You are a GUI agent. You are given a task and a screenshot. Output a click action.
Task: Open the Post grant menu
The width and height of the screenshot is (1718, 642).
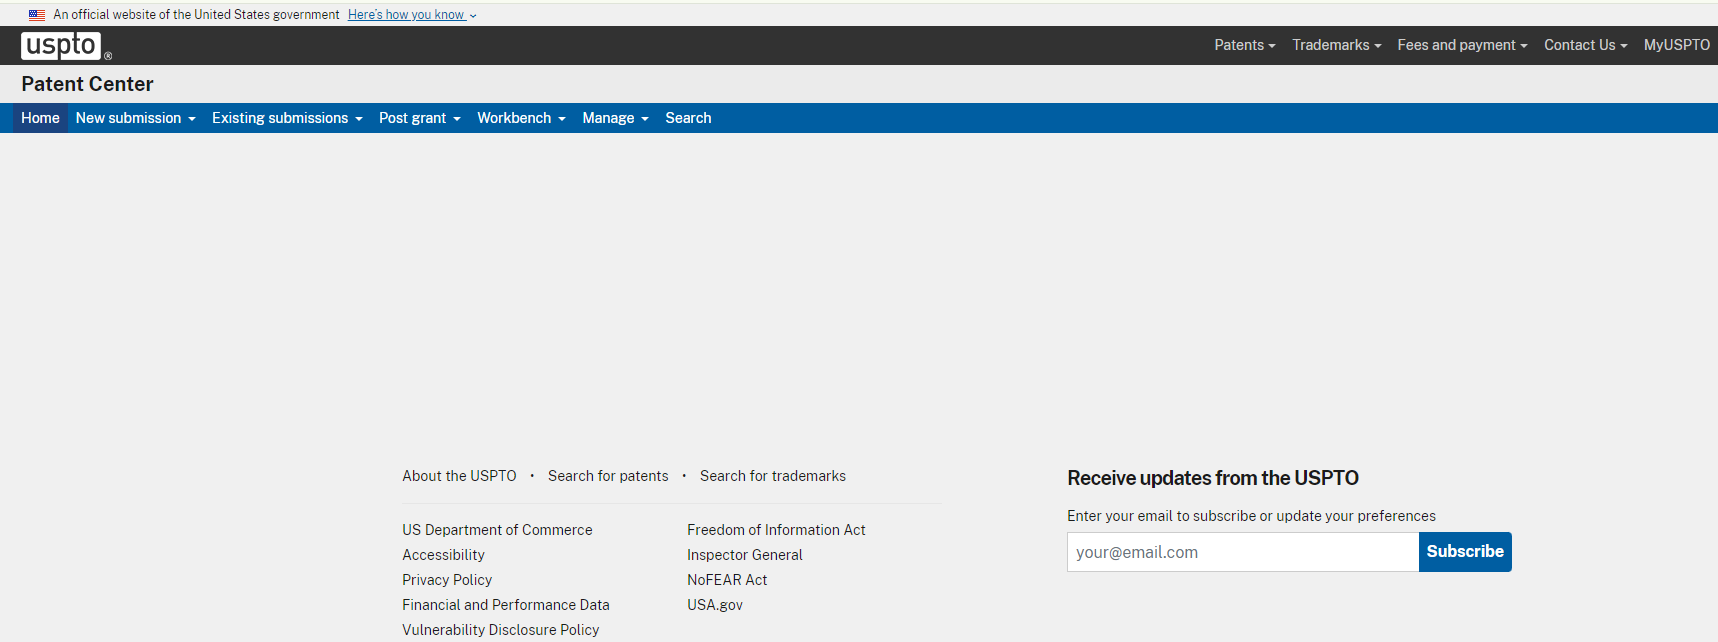[420, 118]
